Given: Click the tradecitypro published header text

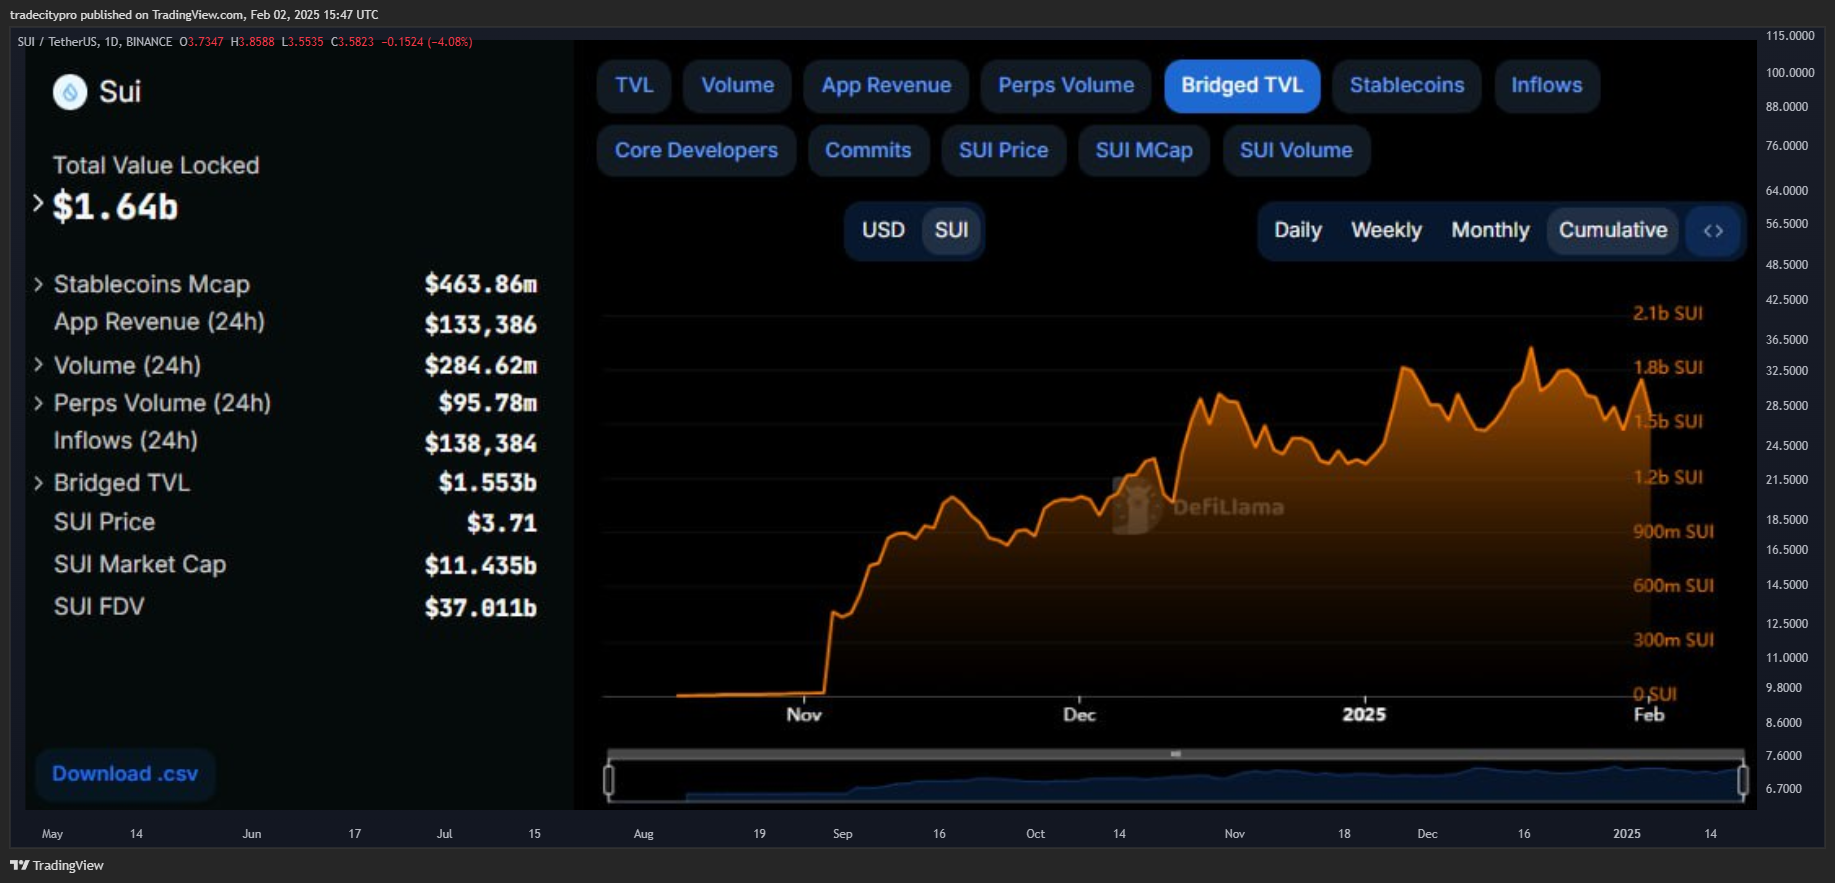Looking at the screenshot, I should 194,14.
